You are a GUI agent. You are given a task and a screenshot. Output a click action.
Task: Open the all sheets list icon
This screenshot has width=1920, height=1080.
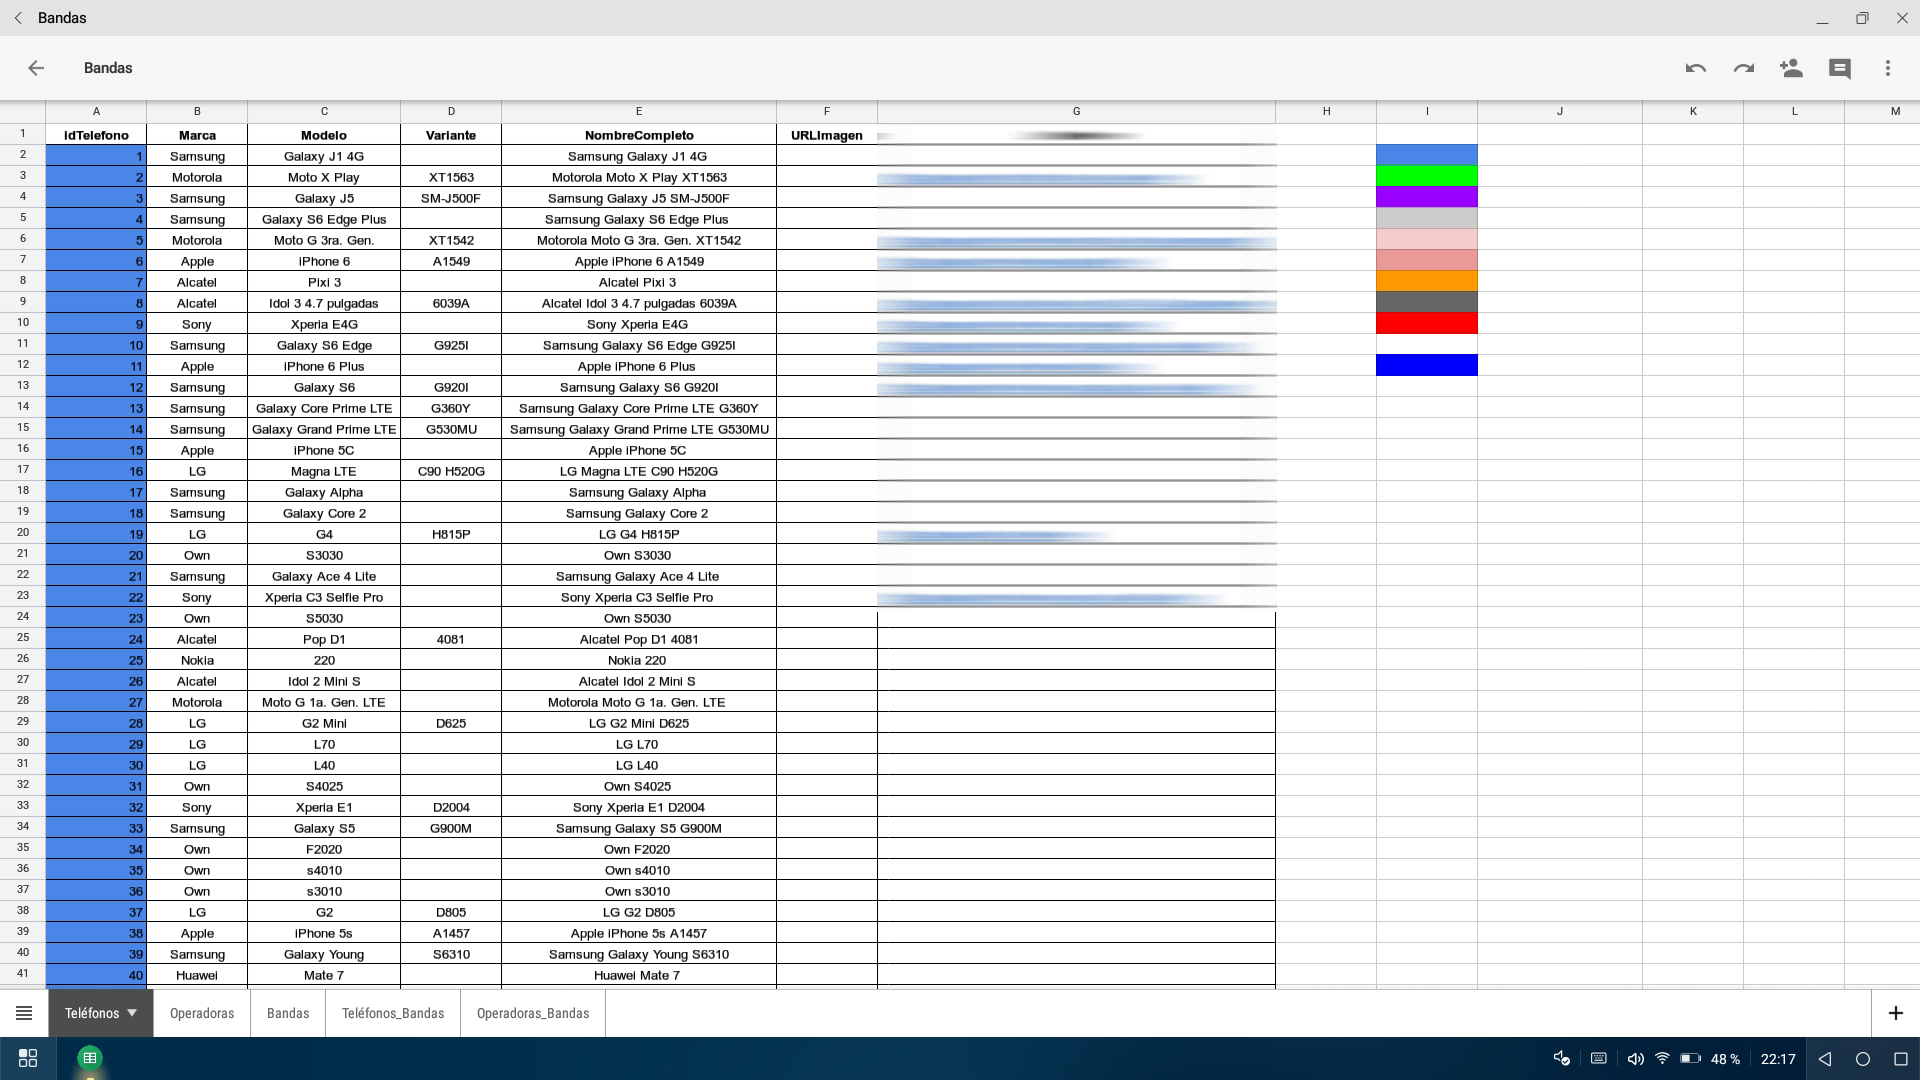click(24, 1013)
